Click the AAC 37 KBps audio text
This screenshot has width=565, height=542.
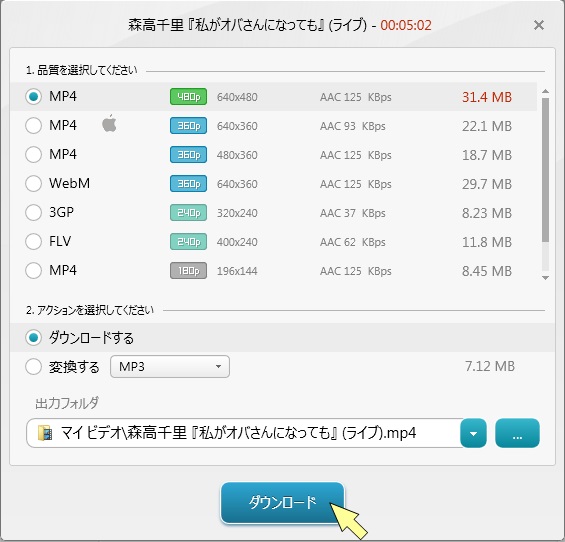[352, 213]
